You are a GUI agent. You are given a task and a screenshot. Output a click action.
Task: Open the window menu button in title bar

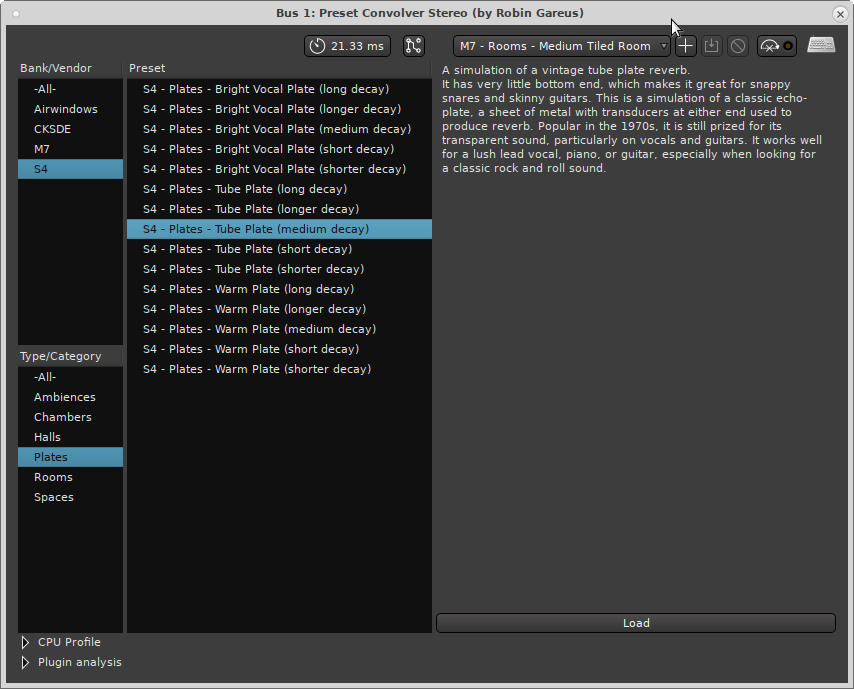[x=13, y=13]
